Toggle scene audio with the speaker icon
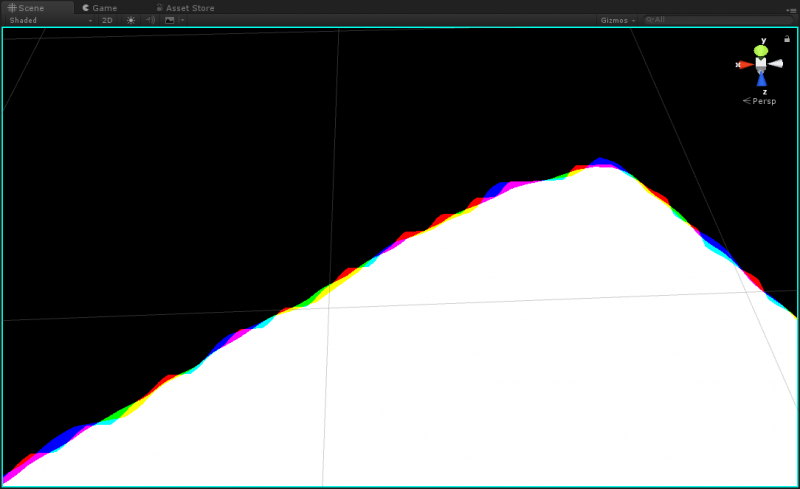The height and width of the screenshot is (489, 800). [150, 20]
